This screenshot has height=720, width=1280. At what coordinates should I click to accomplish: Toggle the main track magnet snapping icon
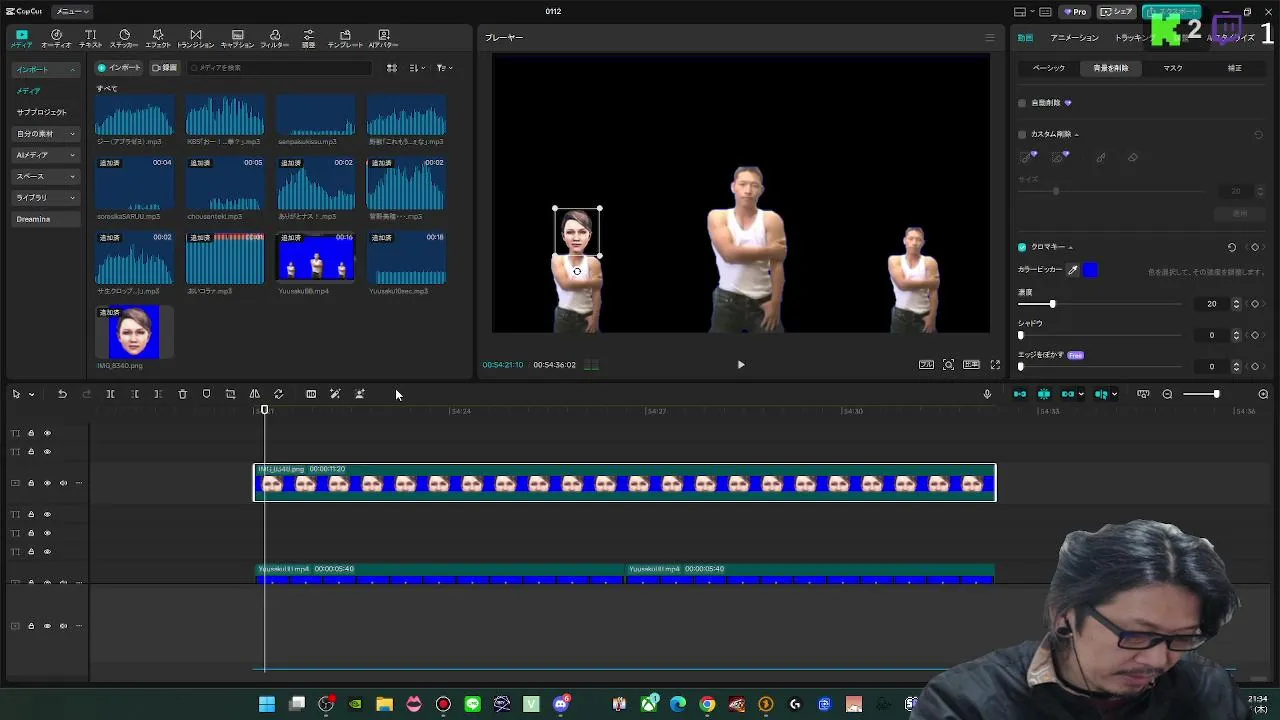click(x=1020, y=394)
